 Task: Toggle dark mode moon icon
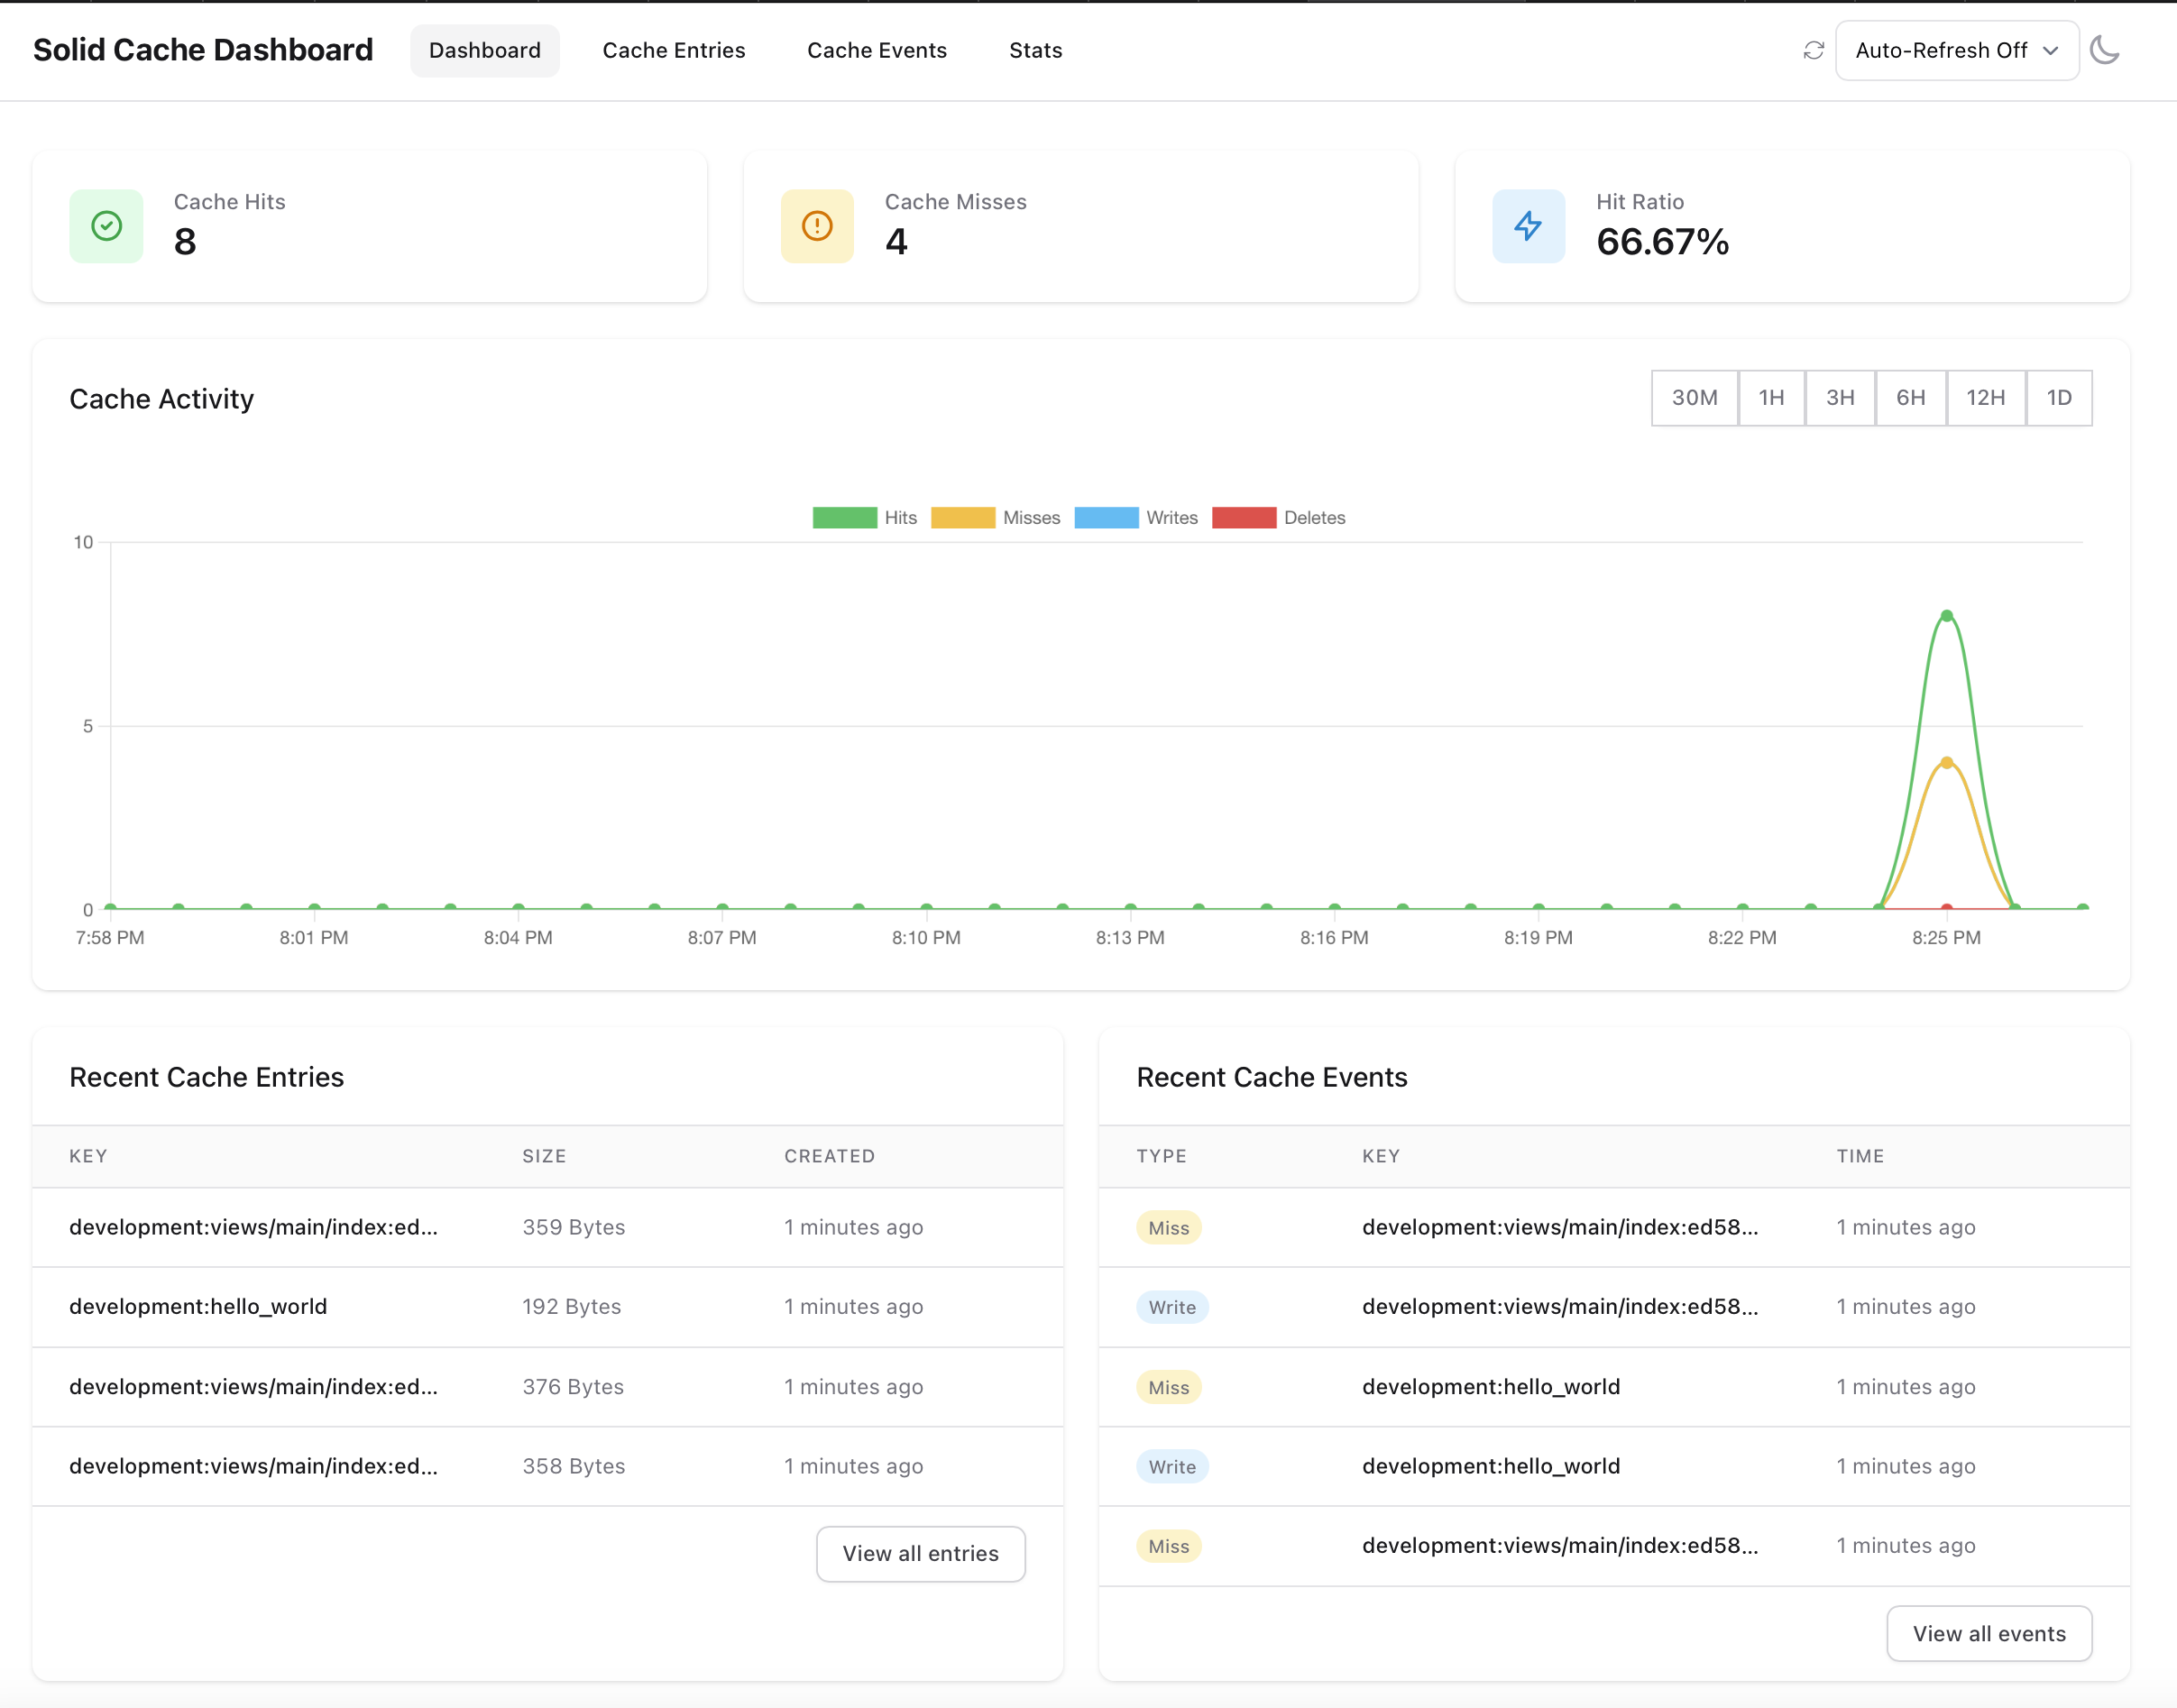(x=2104, y=50)
